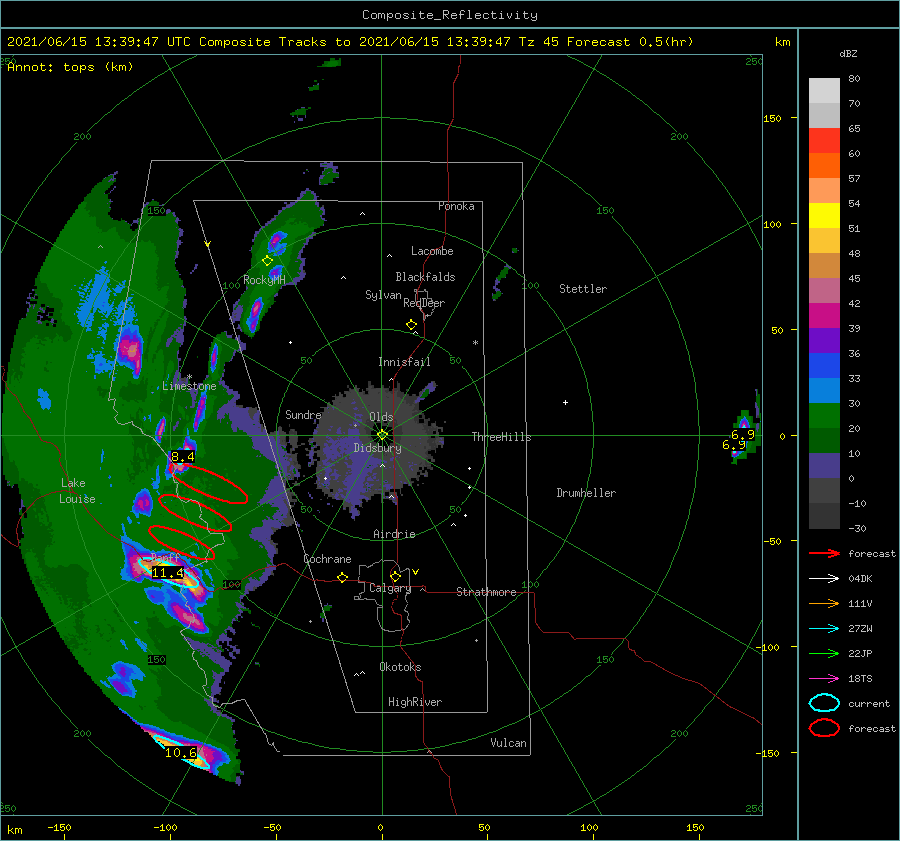Pick the red 65-60 dBZ swatch

click(x=824, y=141)
